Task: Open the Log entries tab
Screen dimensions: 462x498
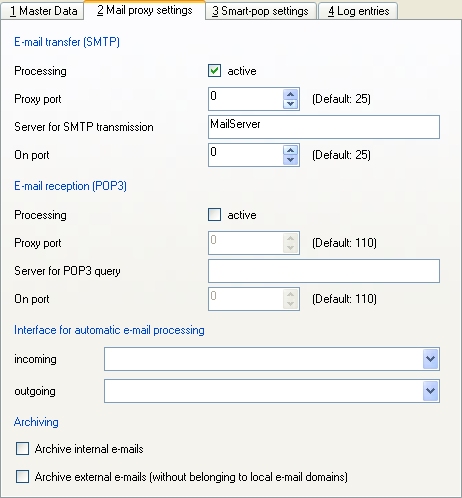Action: coord(358,11)
